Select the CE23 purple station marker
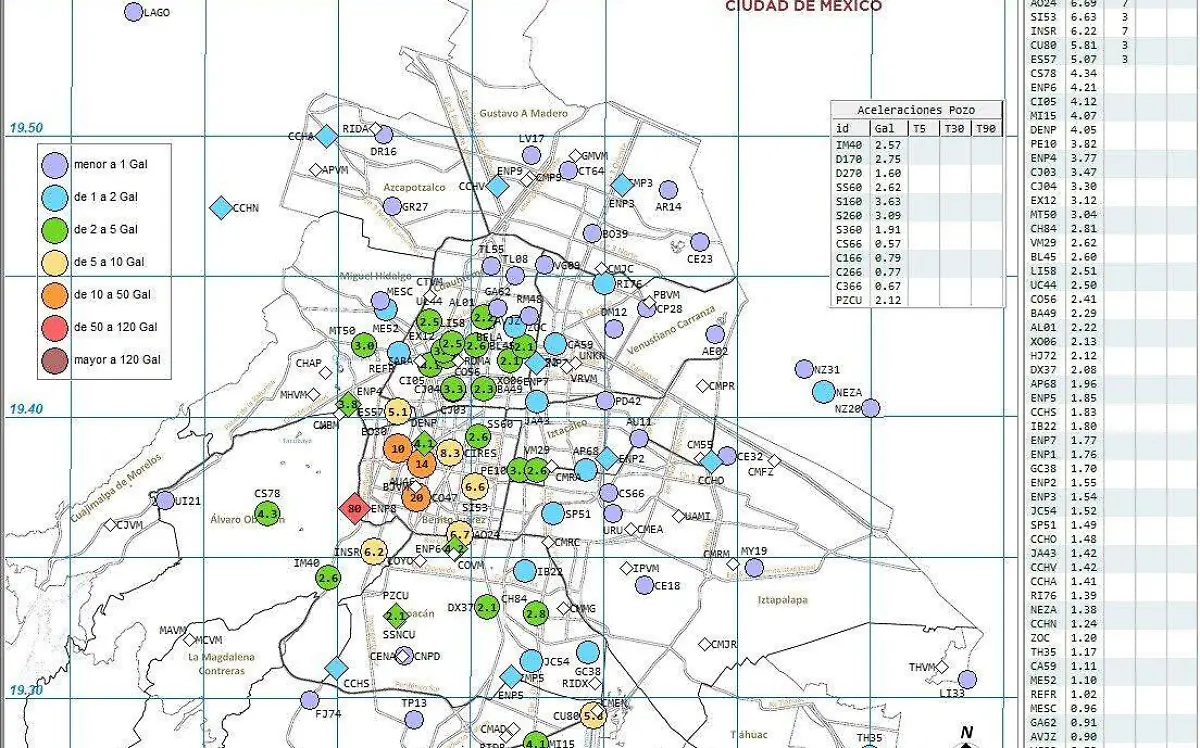Image resolution: width=1200 pixels, height=748 pixels. point(700,242)
